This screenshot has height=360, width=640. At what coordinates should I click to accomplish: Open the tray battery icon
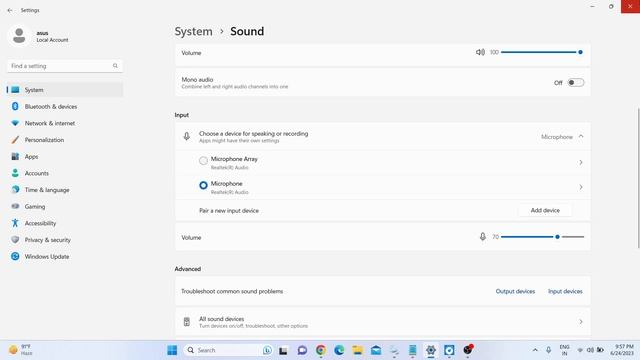(600, 350)
